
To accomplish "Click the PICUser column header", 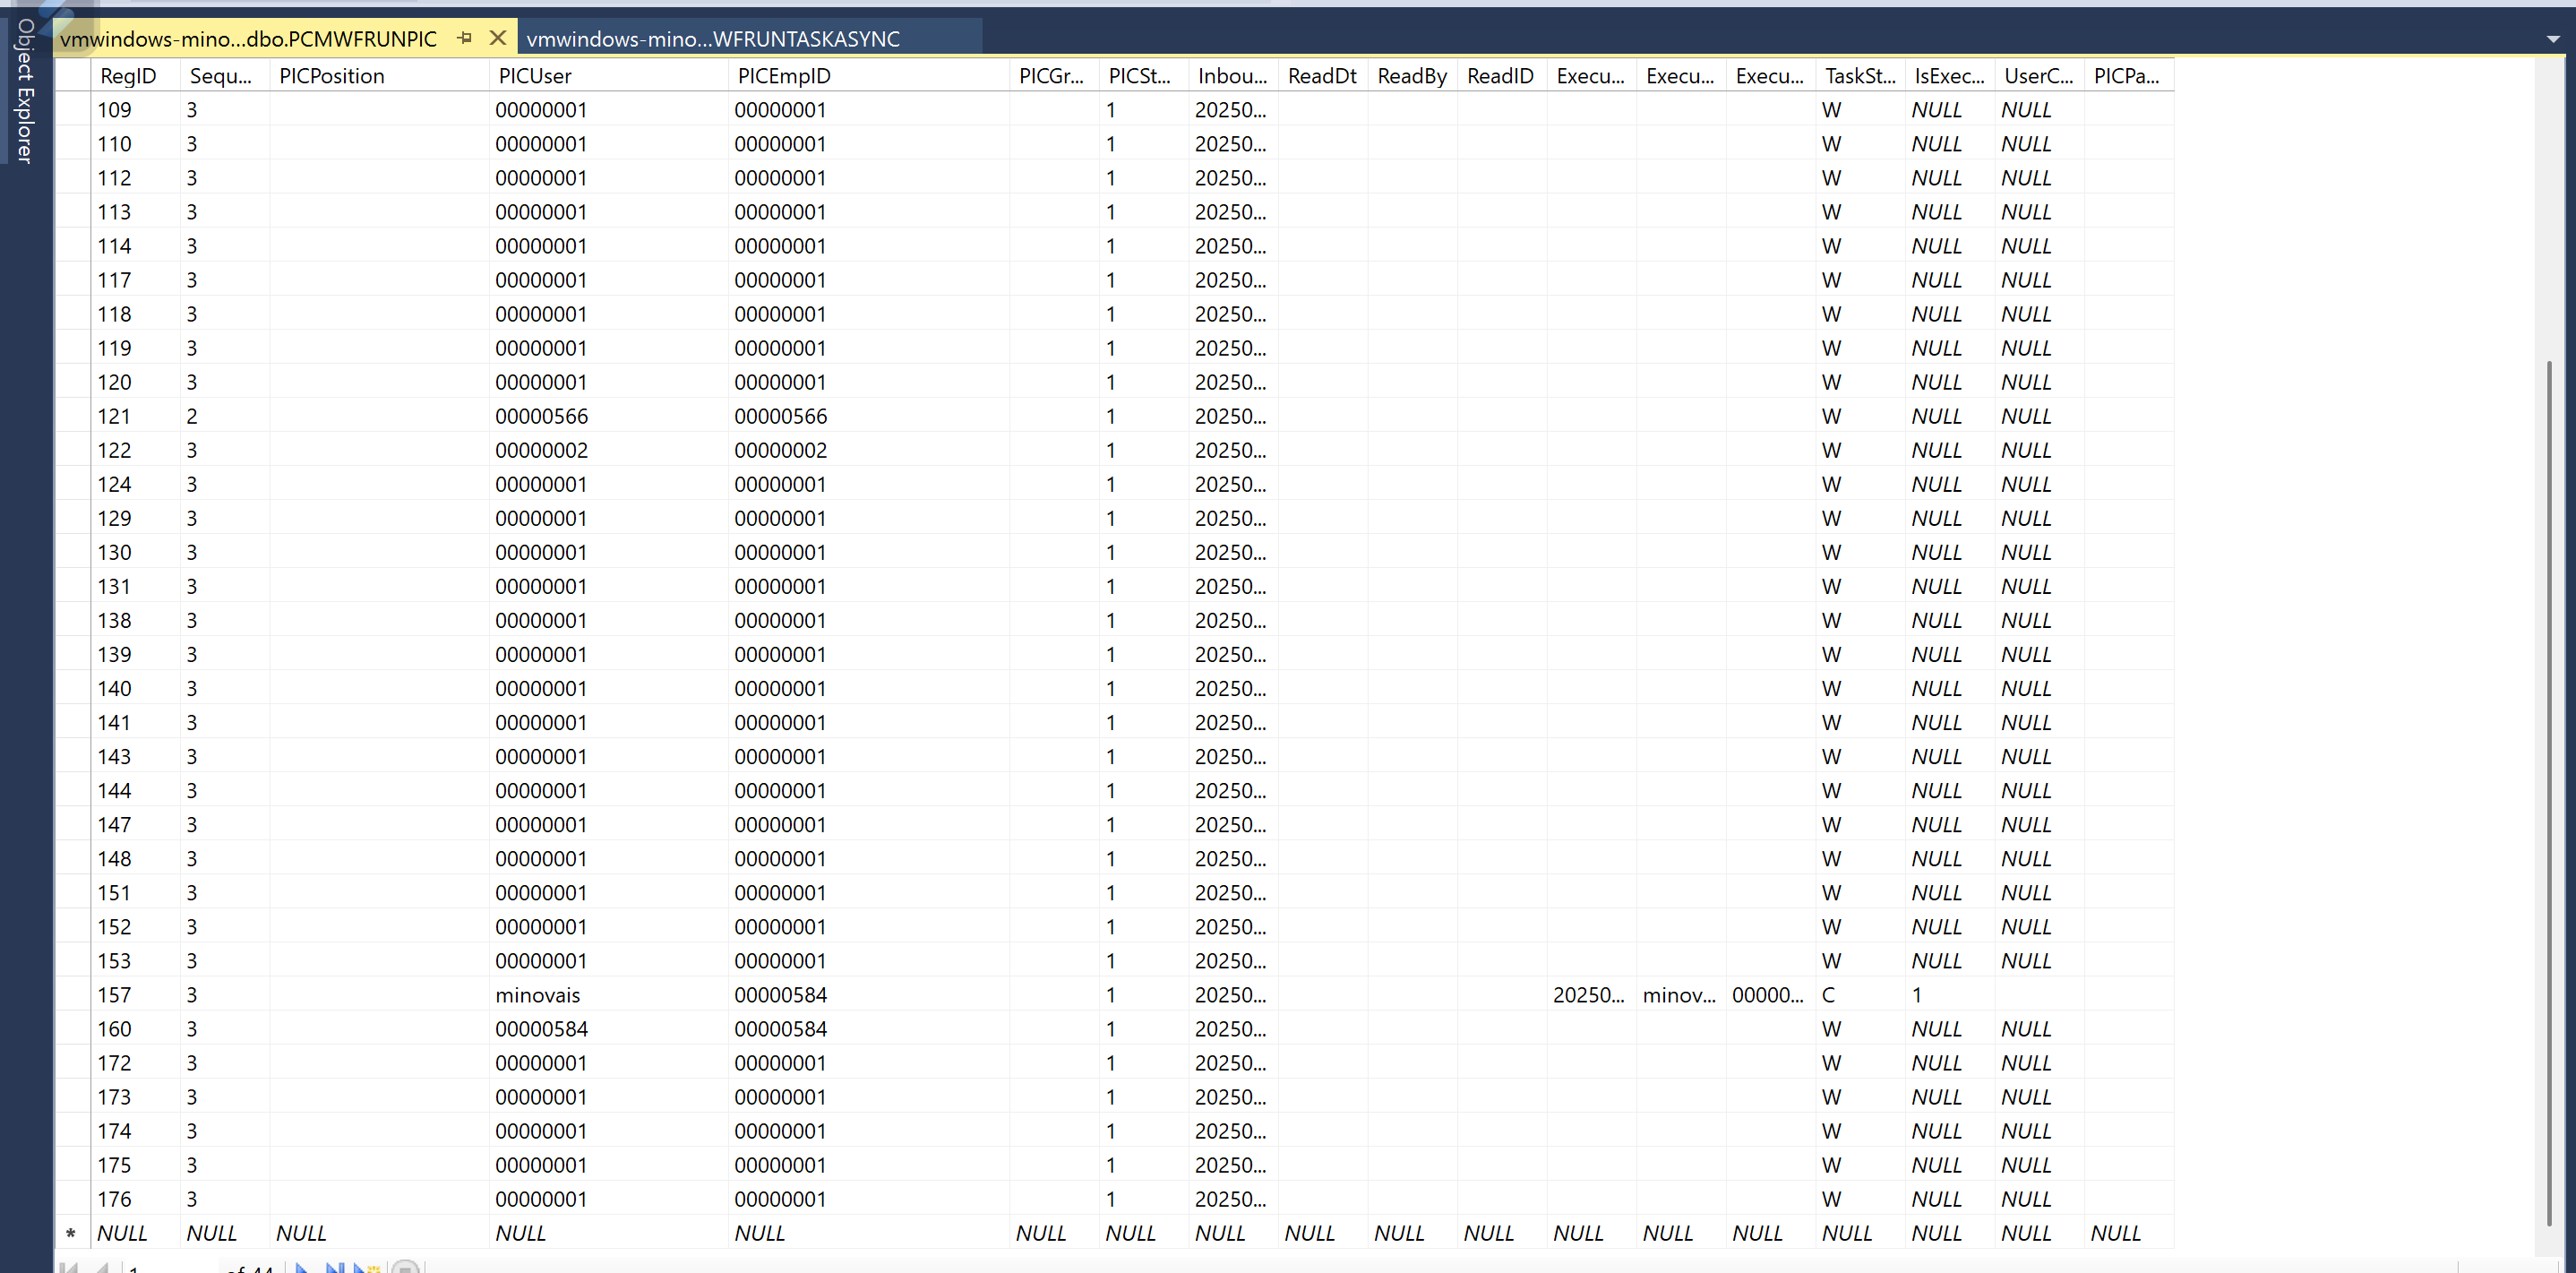I will click(x=609, y=76).
